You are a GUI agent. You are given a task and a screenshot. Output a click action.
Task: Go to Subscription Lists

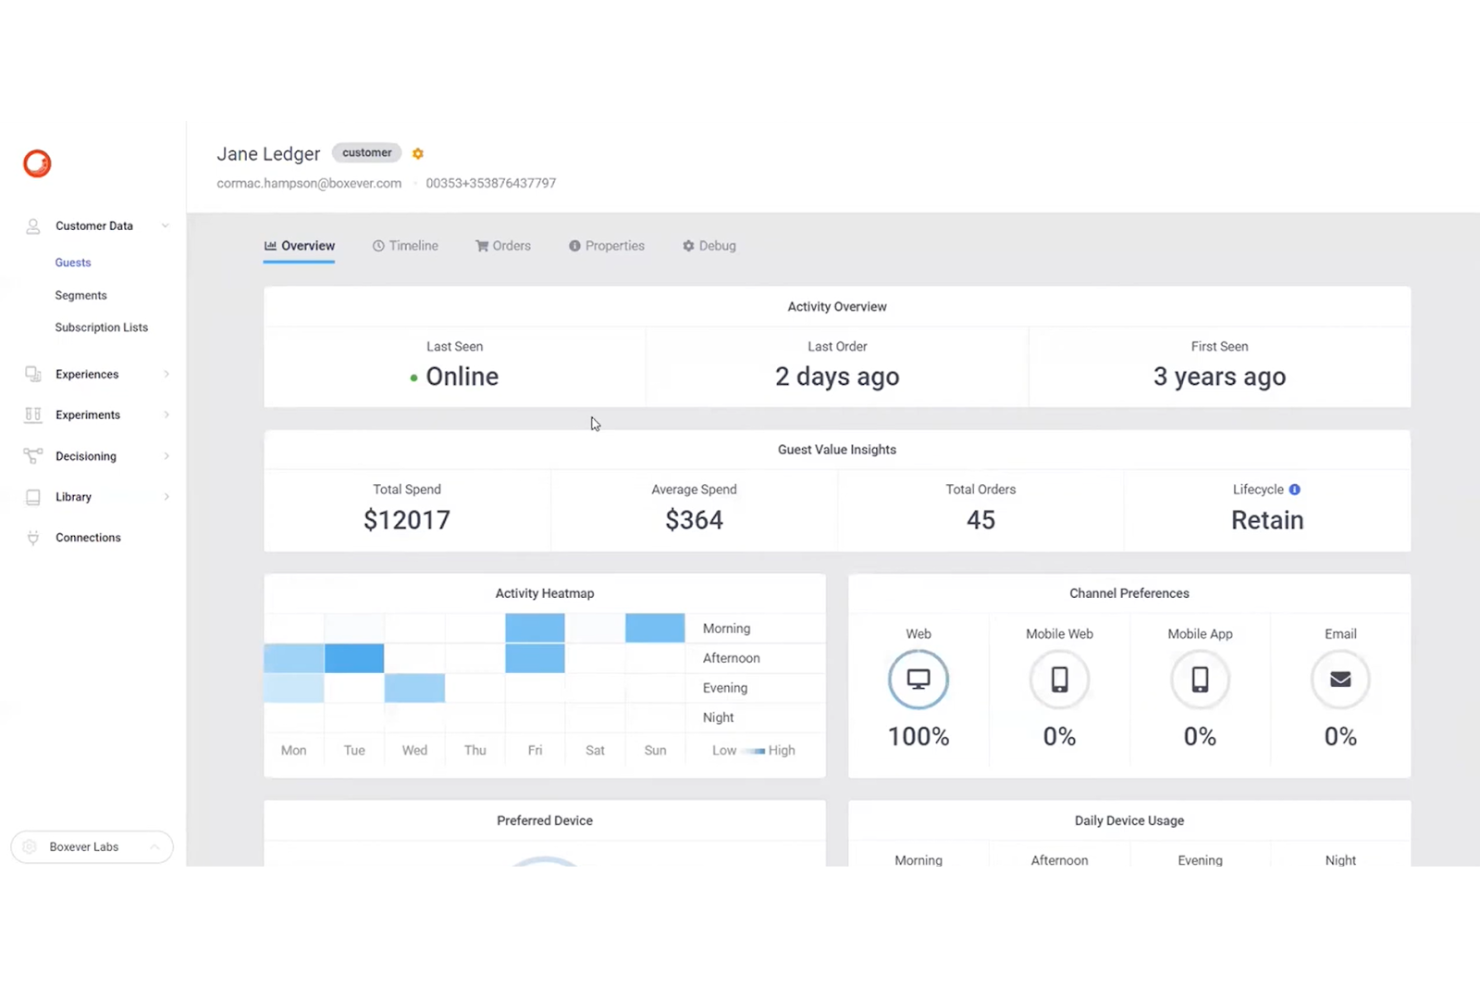click(x=101, y=327)
